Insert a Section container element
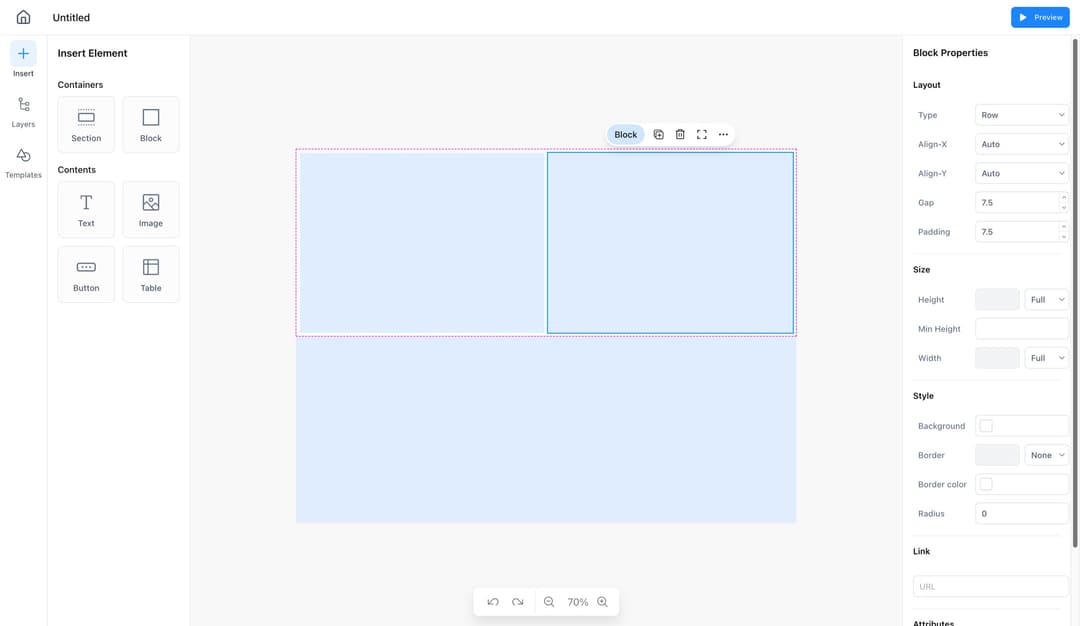This screenshot has width=1080, height=626. point(86,124)
